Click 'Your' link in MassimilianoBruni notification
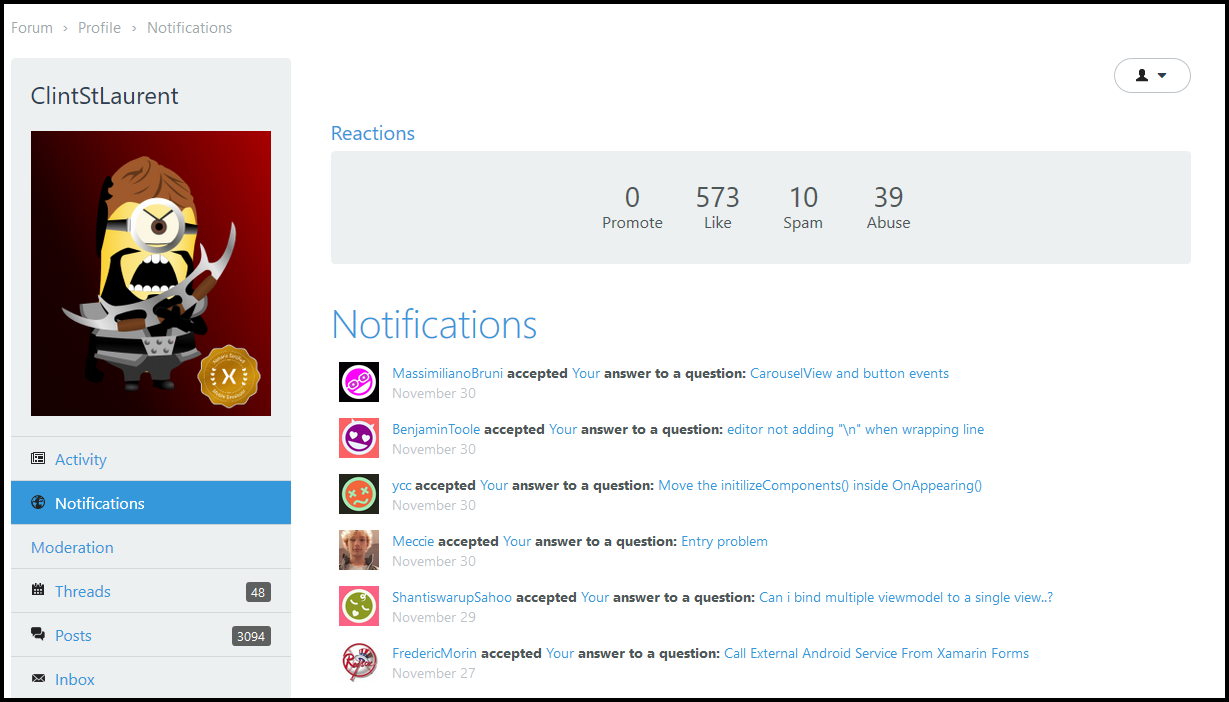 [586, 373]
